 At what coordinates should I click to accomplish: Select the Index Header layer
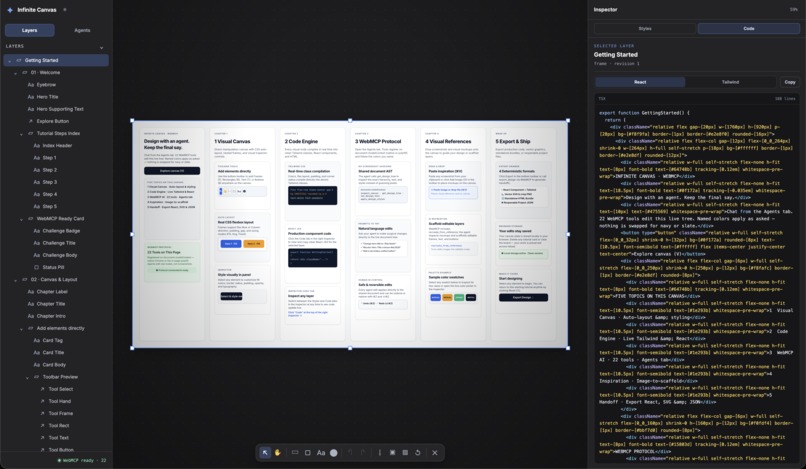point(57,146)
